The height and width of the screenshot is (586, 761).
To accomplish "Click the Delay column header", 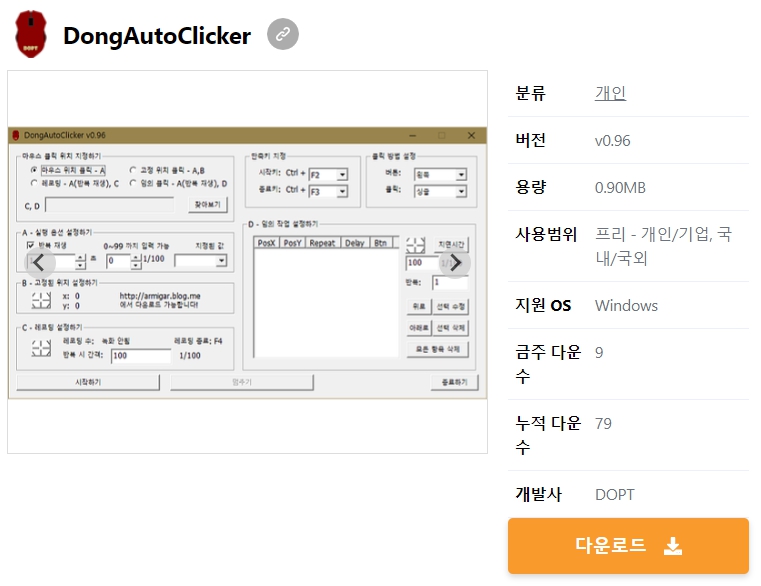I will (x=355, y=243).
